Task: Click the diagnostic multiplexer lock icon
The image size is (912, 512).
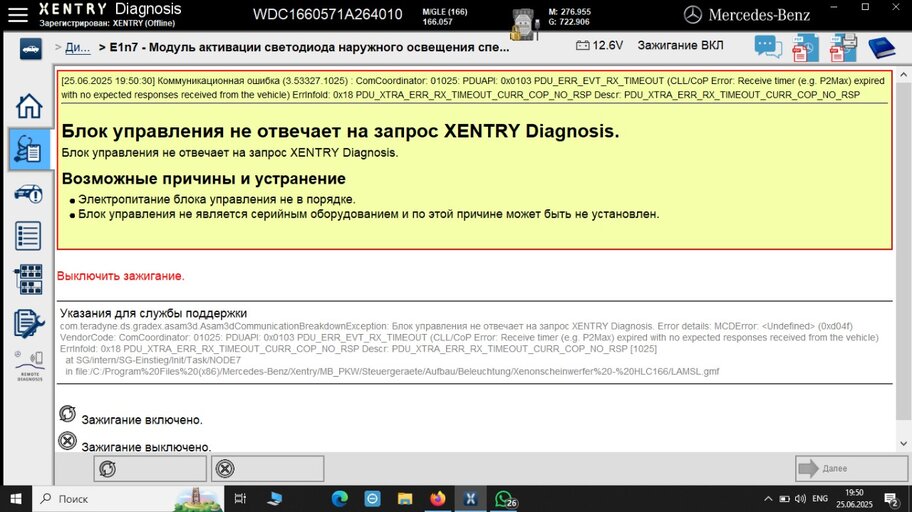Action: point(523,24)
